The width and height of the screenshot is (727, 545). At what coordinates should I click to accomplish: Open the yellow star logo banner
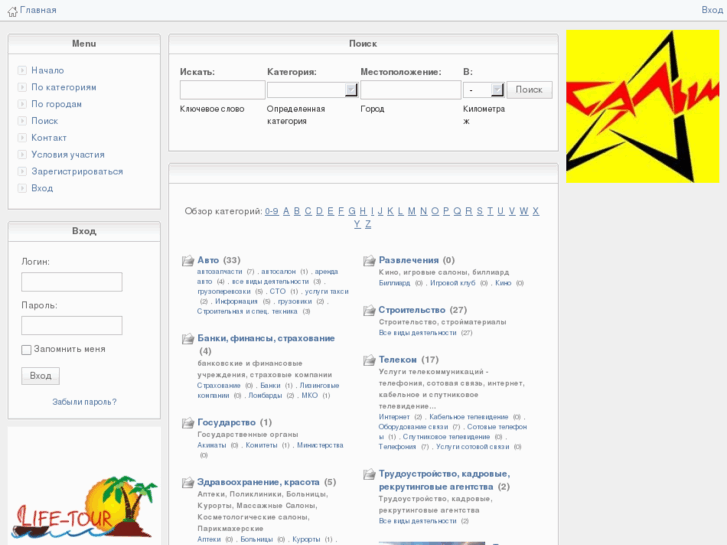(642, 106)
